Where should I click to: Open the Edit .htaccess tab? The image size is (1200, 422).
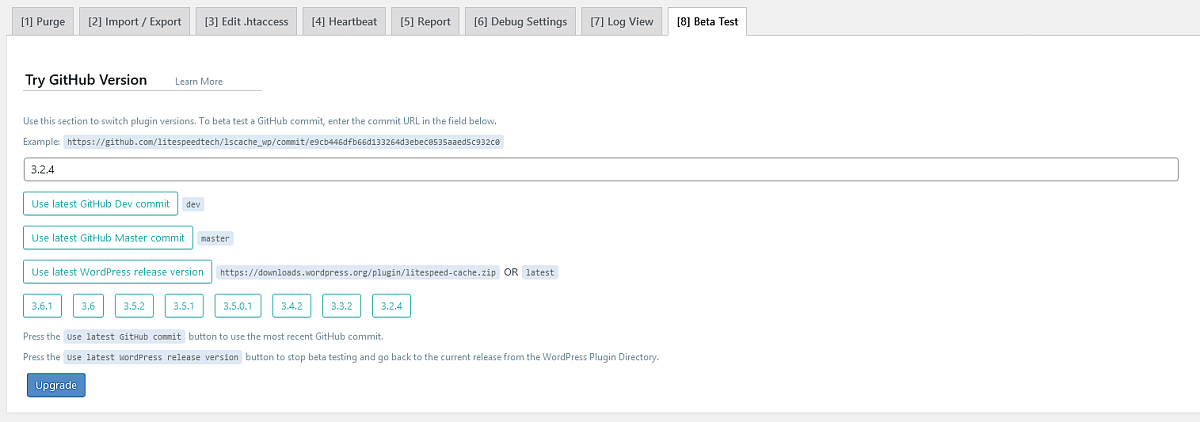[245, 21]
